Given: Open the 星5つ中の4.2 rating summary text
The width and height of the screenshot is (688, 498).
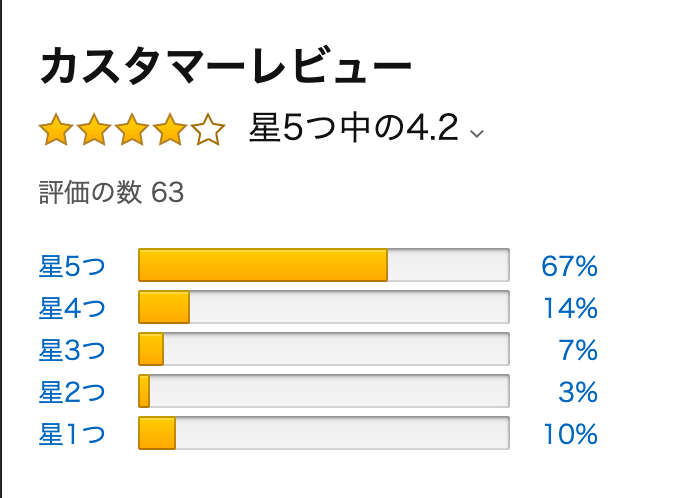Looking at the screenshot, I should 354,128.
